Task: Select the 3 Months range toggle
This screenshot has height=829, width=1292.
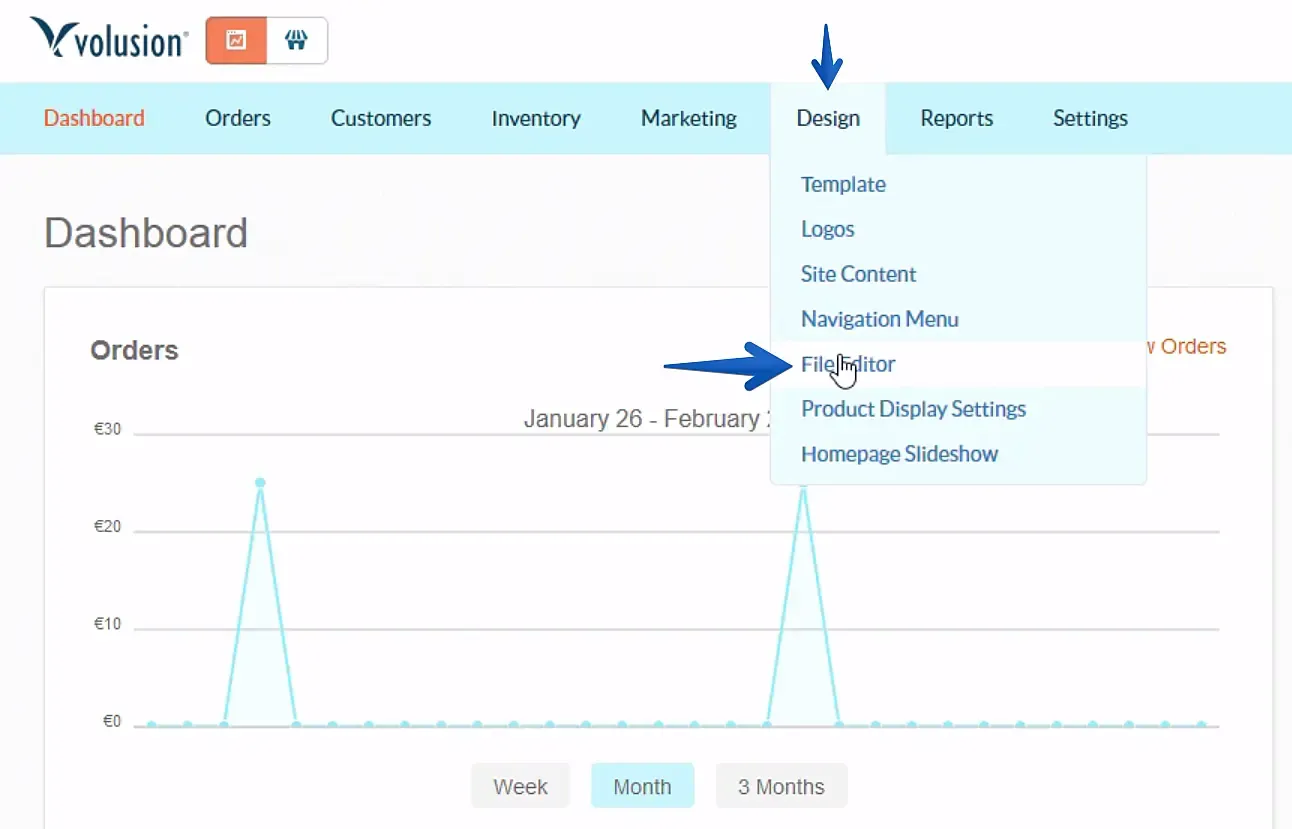Action: [x=781, y=786]
